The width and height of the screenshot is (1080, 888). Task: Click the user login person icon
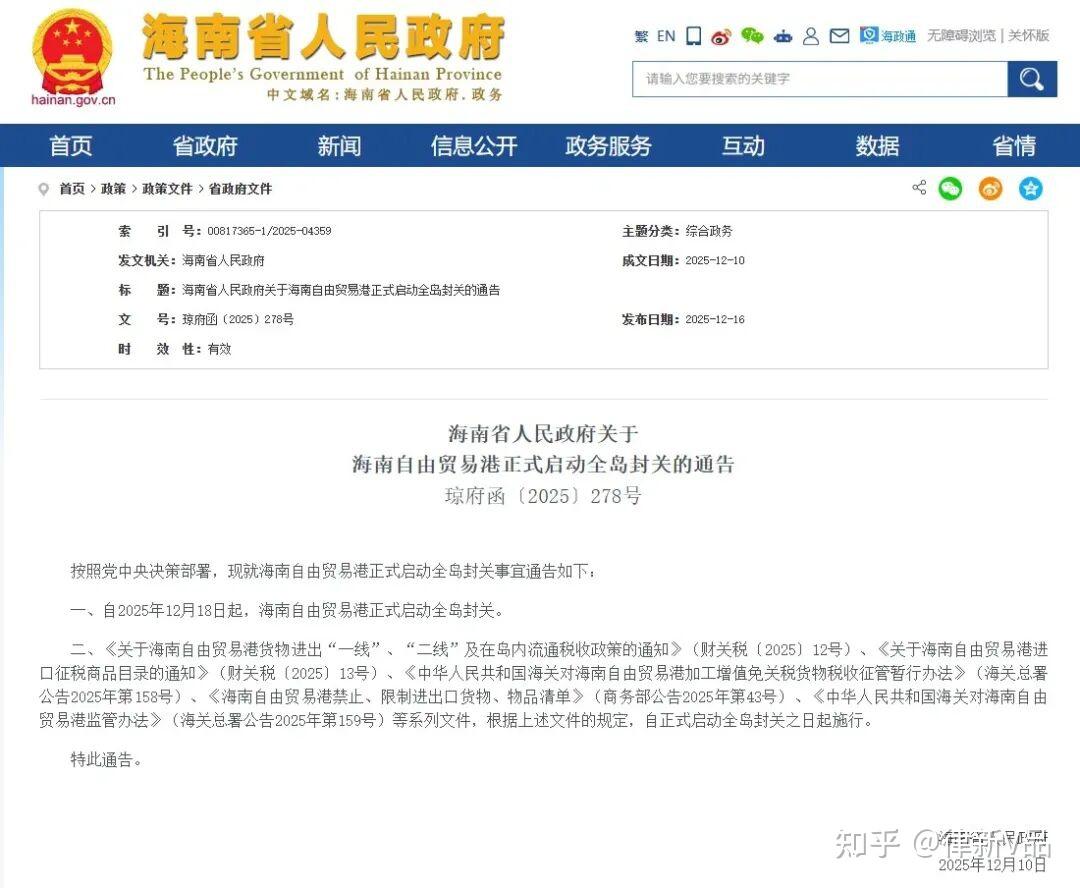click(x=810, y=36)
